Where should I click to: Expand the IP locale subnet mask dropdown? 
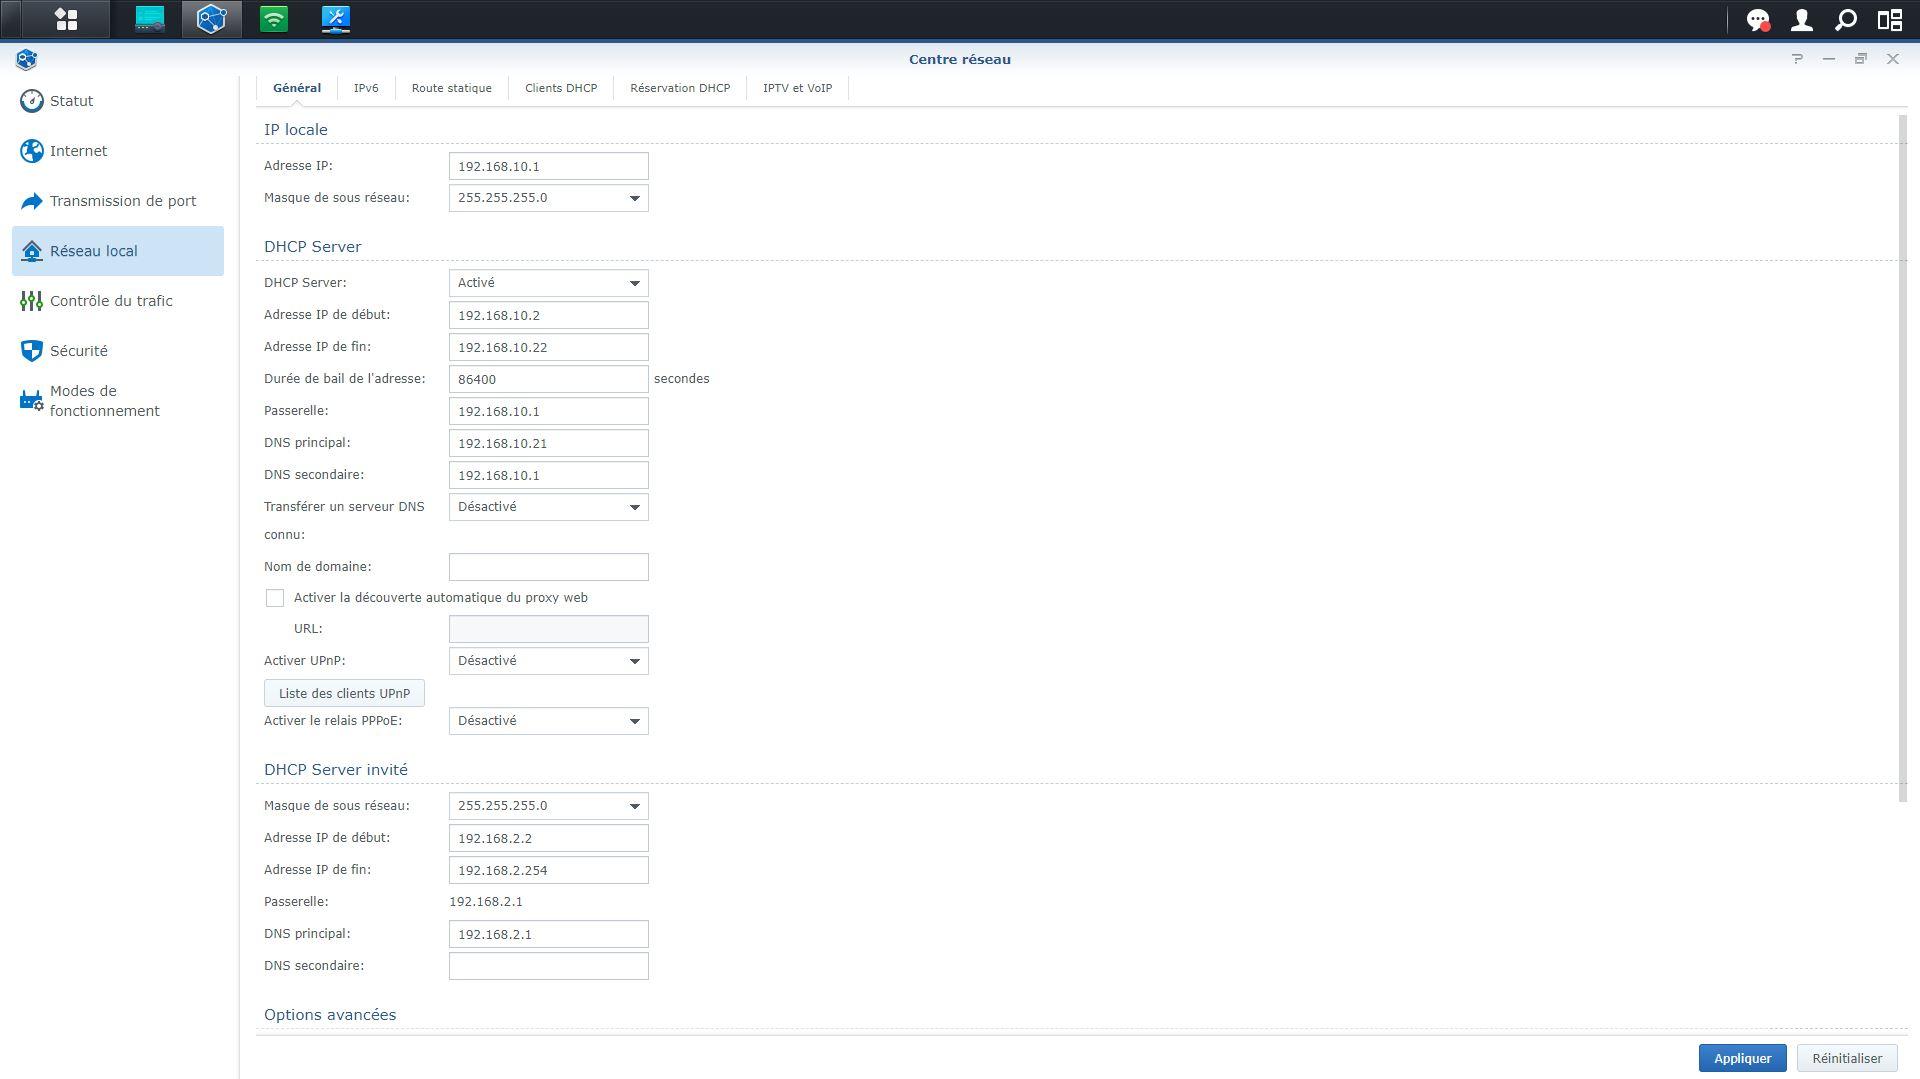click(x=548, y=198)
